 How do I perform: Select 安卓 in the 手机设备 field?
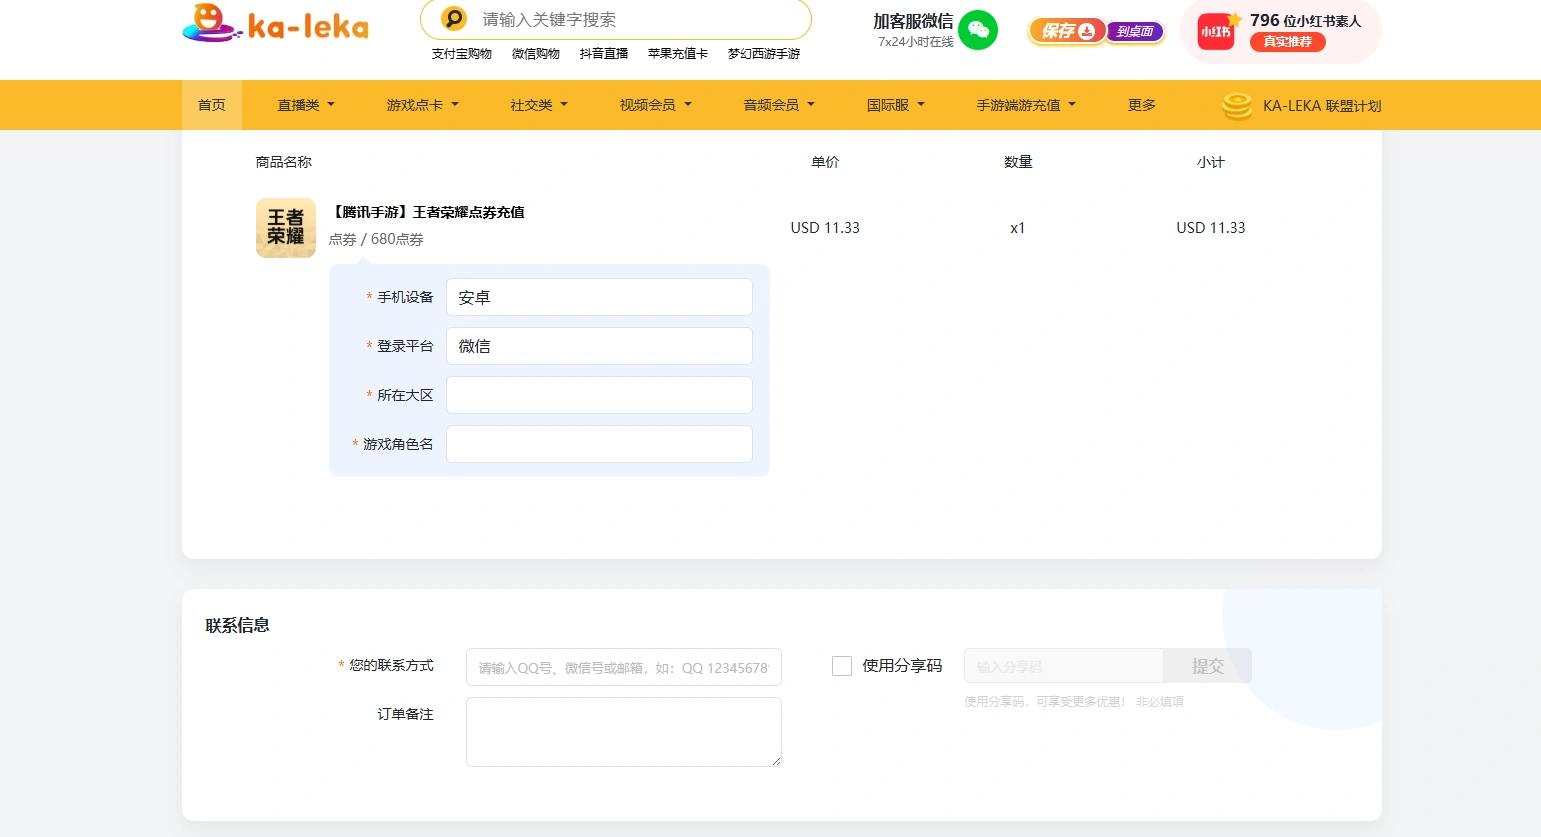point(598,296)
